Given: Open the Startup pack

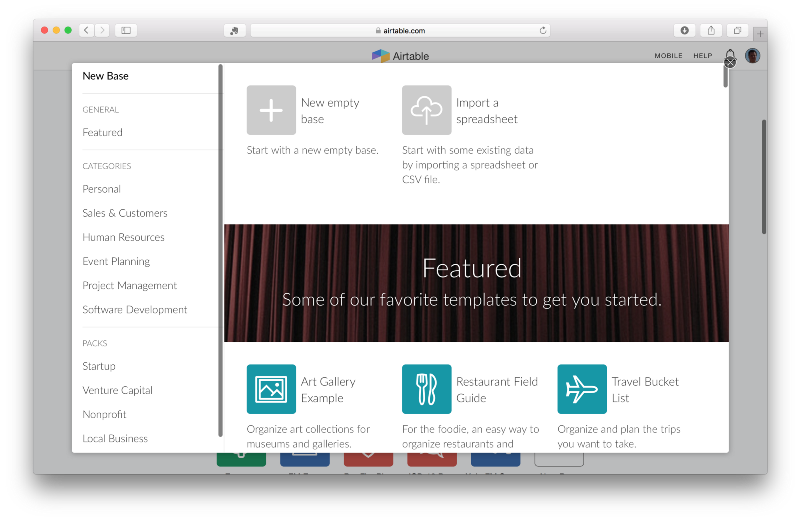Looking at the screenshot, I should point(99,366).
